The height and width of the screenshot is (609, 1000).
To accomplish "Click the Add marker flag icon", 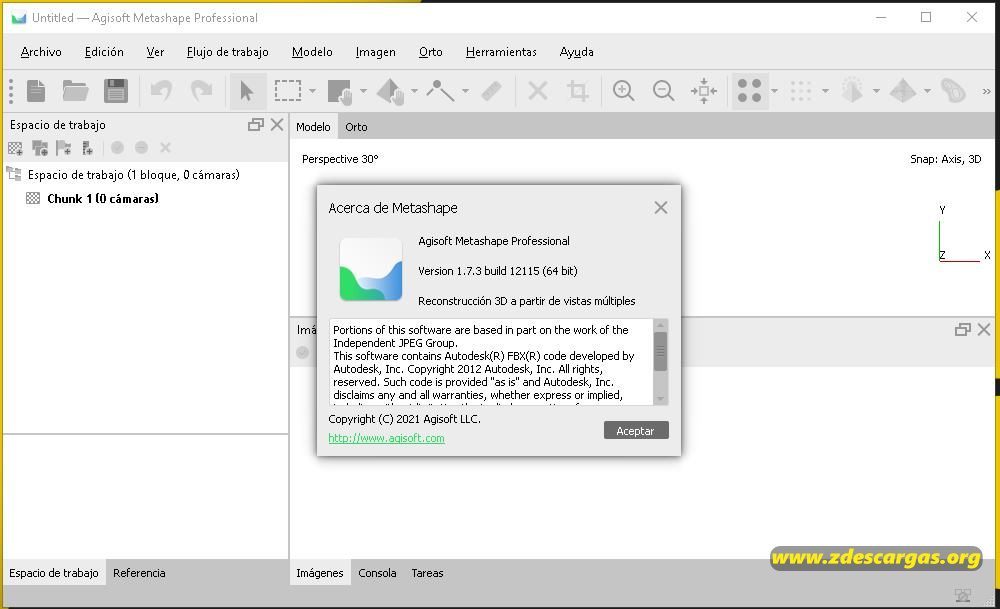I will coord(63,148).
